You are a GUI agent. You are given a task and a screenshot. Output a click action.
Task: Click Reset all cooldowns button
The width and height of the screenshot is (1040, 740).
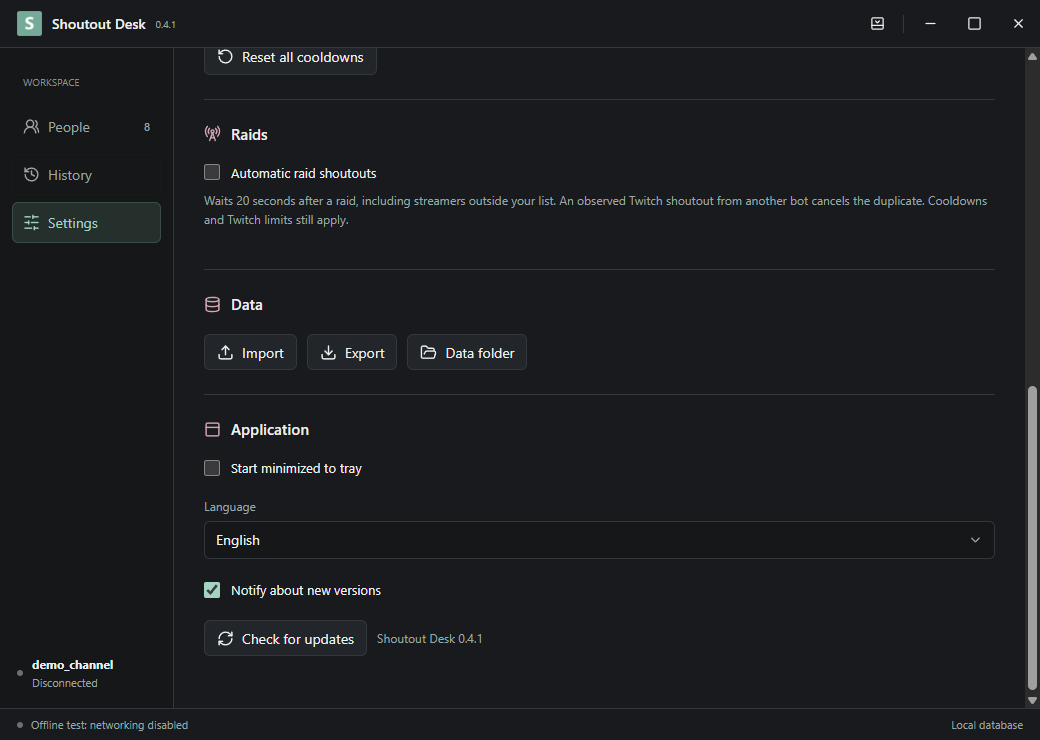290,58
